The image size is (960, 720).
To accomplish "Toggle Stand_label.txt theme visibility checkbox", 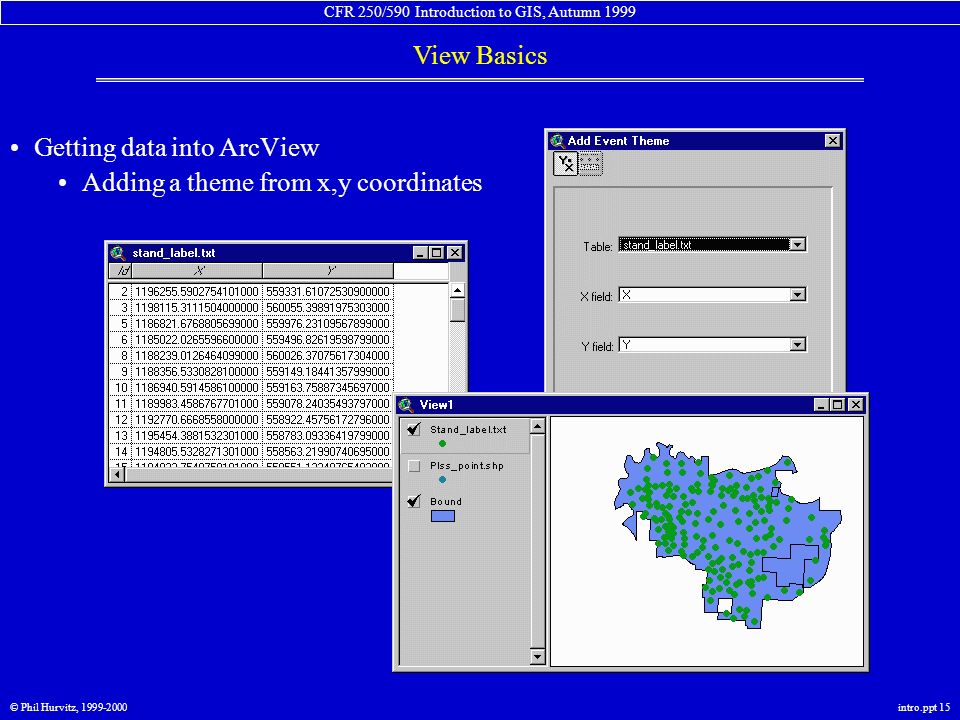I will click(414, 429).
